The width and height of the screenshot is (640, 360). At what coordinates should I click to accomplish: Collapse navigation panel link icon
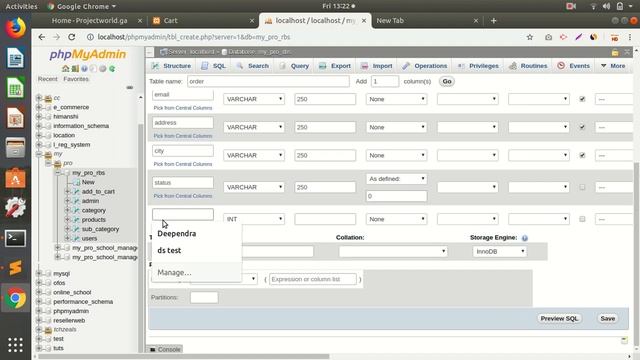[129, 87]
